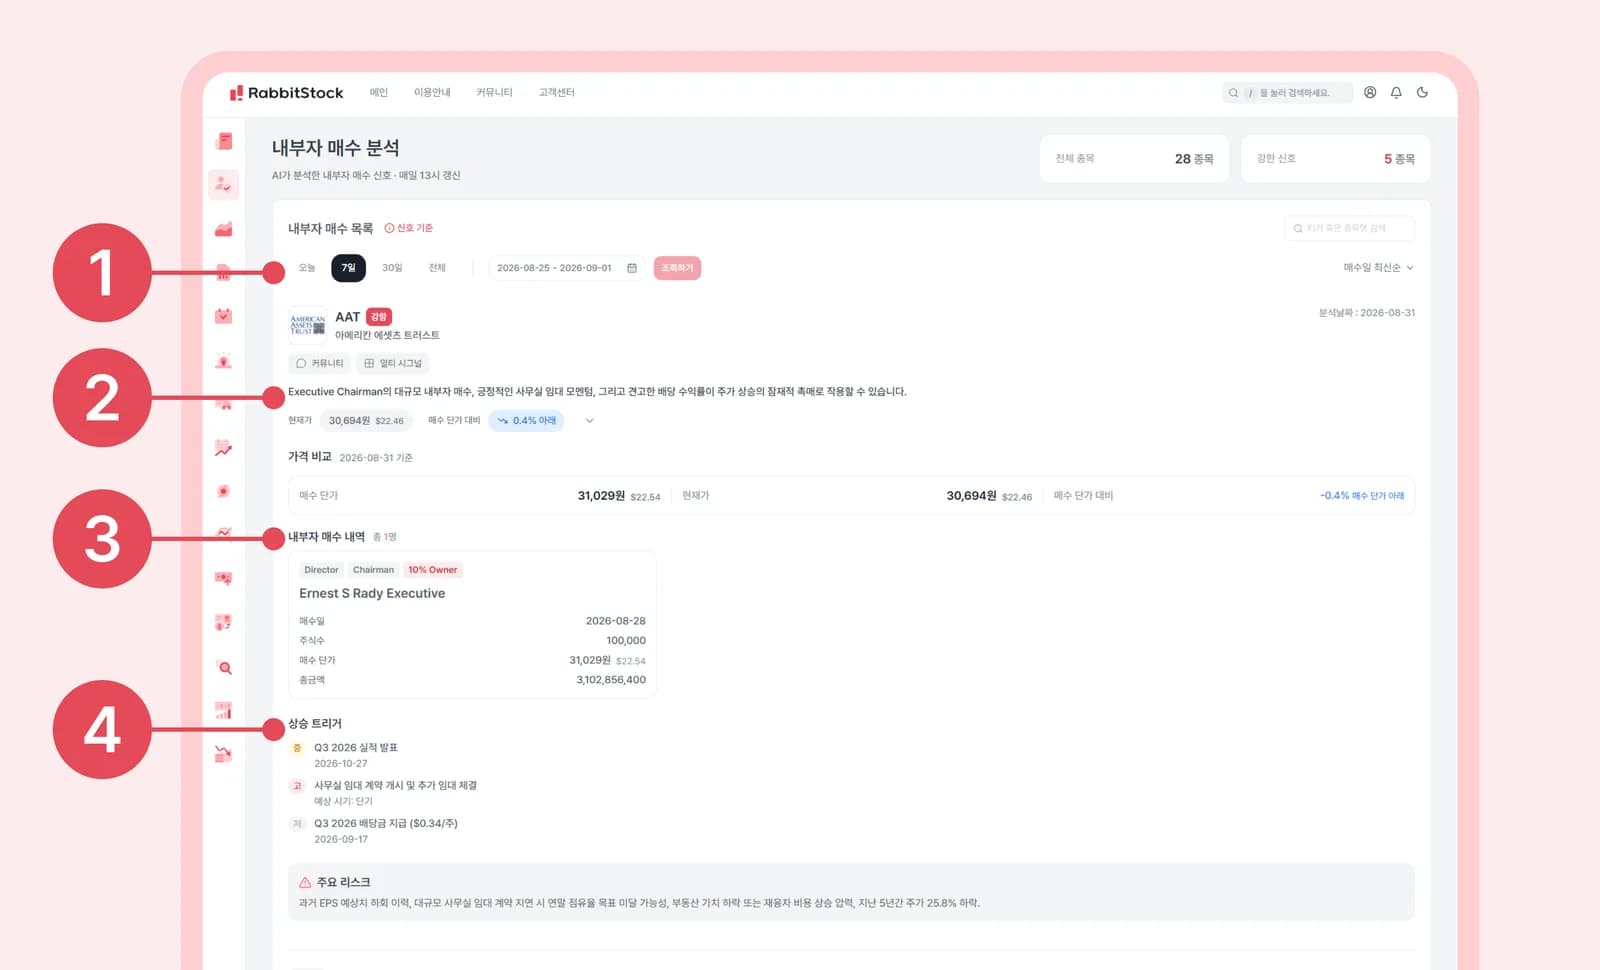Click the 커뮤니티 button under AAT
The height and width of the screenshot is (970, 1600).
coord(319,363)
